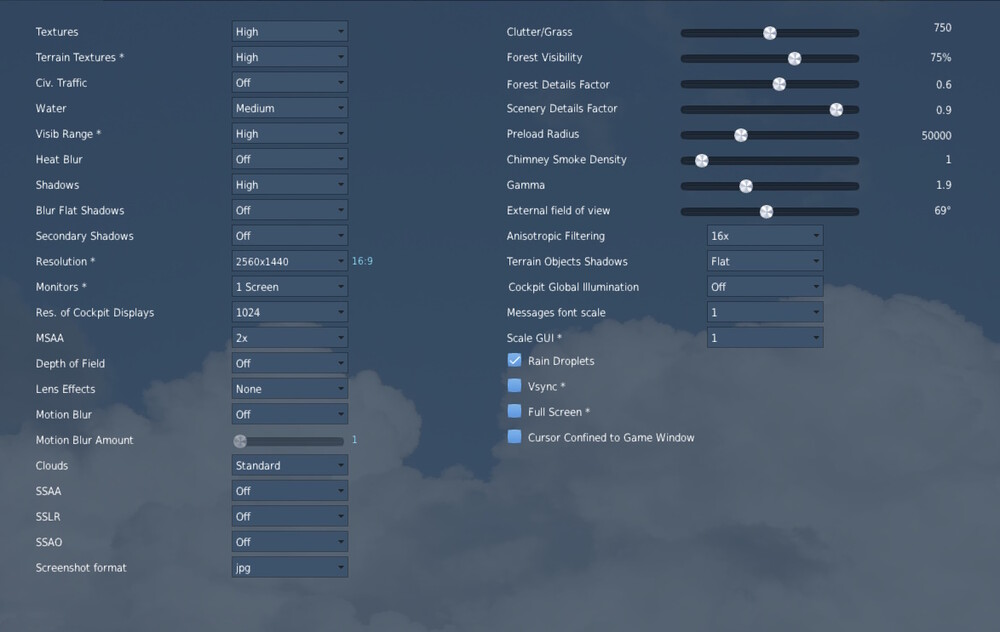Open the Resolution dropdown showing 2560x1440
Screen dimensions: 1000x632
(289, 261)
